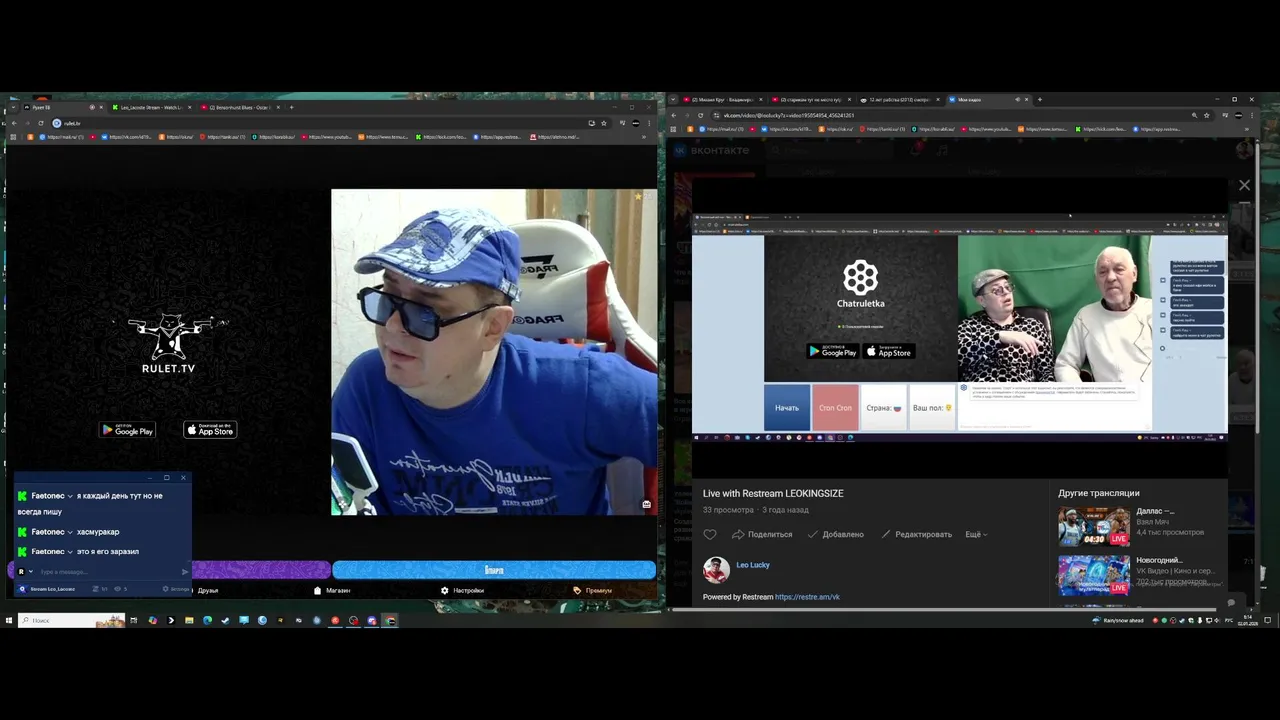
Task: Expand the Ещё menu under VK video
Action: click(976, 534)
